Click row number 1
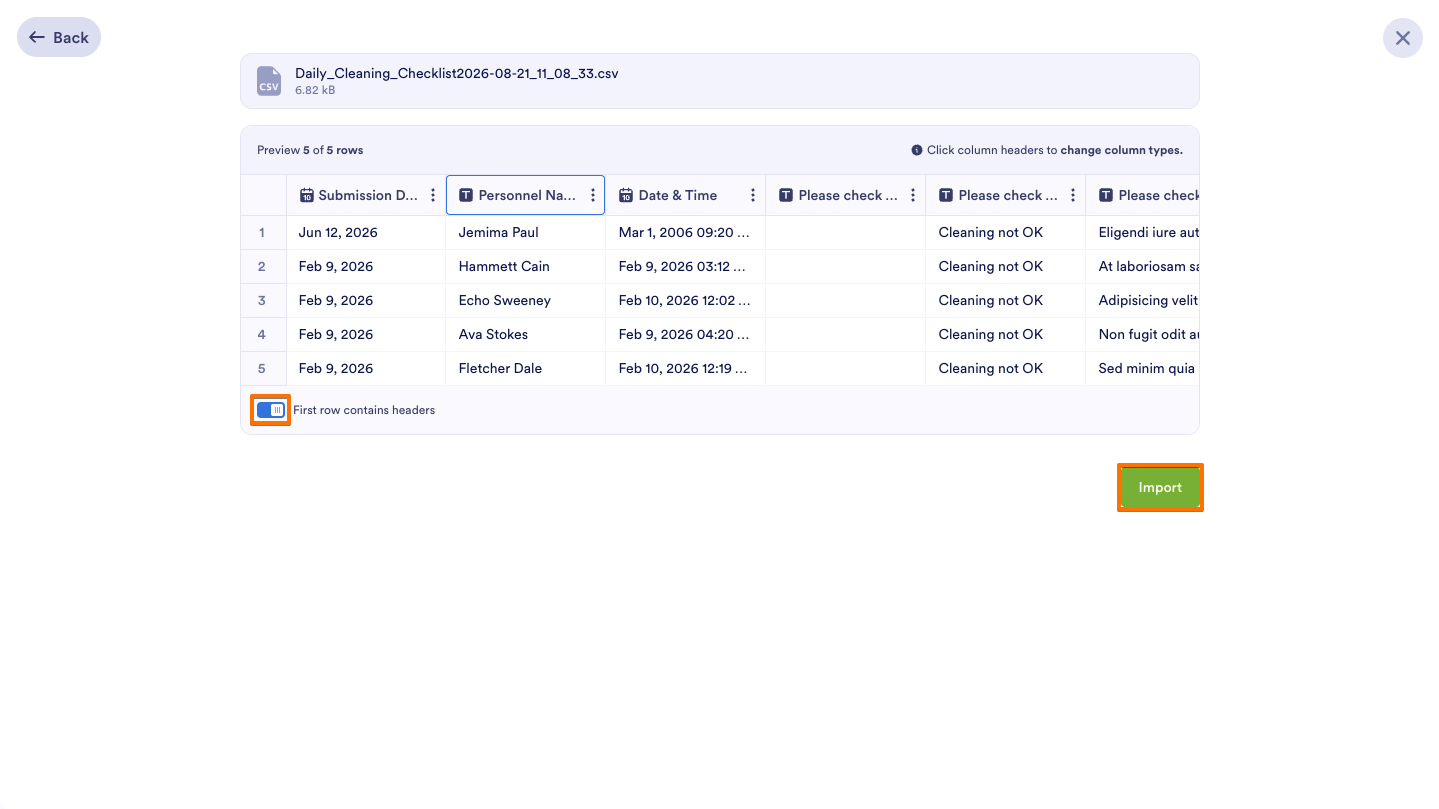The height and width of the screenshot is (809, 1439). pyautogui.click(x=263, y=232)
